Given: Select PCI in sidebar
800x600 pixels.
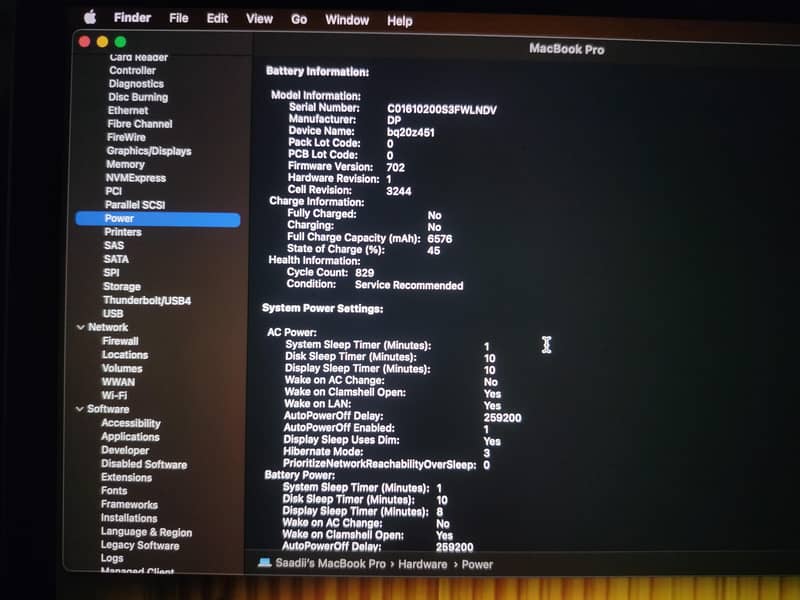Looking at the screenshot, I should tap(113, 191).
